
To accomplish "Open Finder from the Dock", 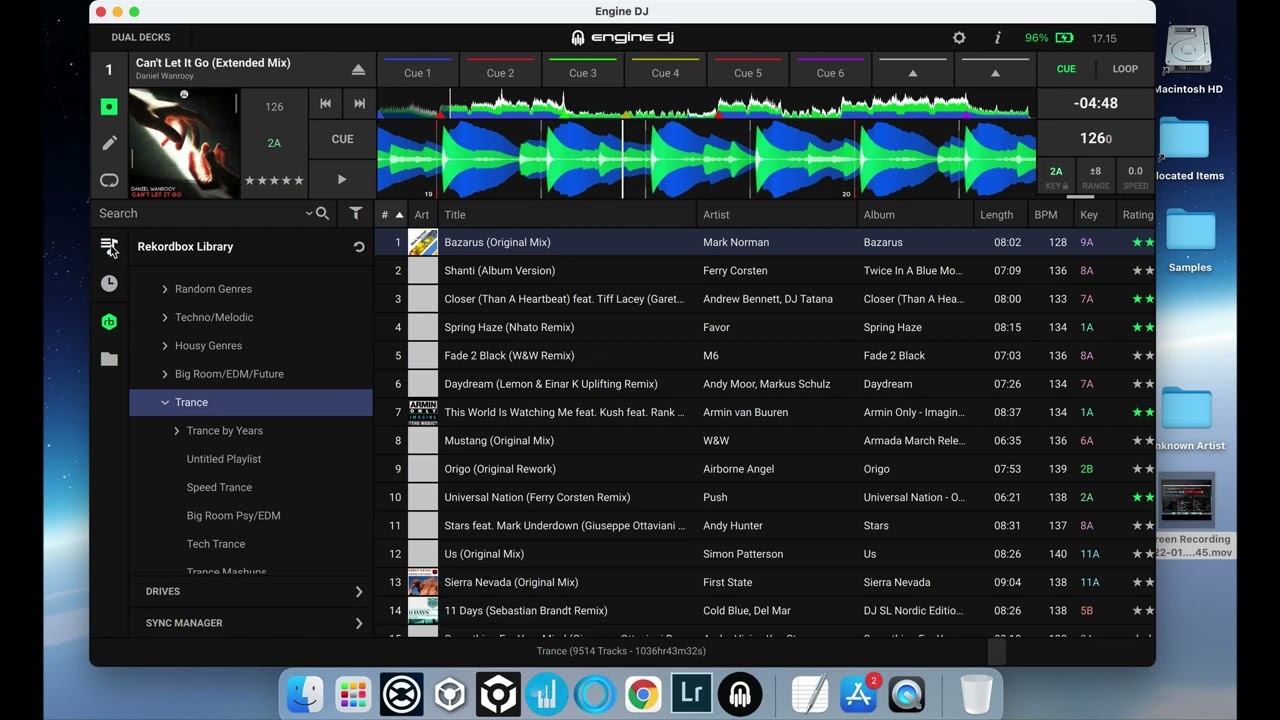I will point(305,694).
